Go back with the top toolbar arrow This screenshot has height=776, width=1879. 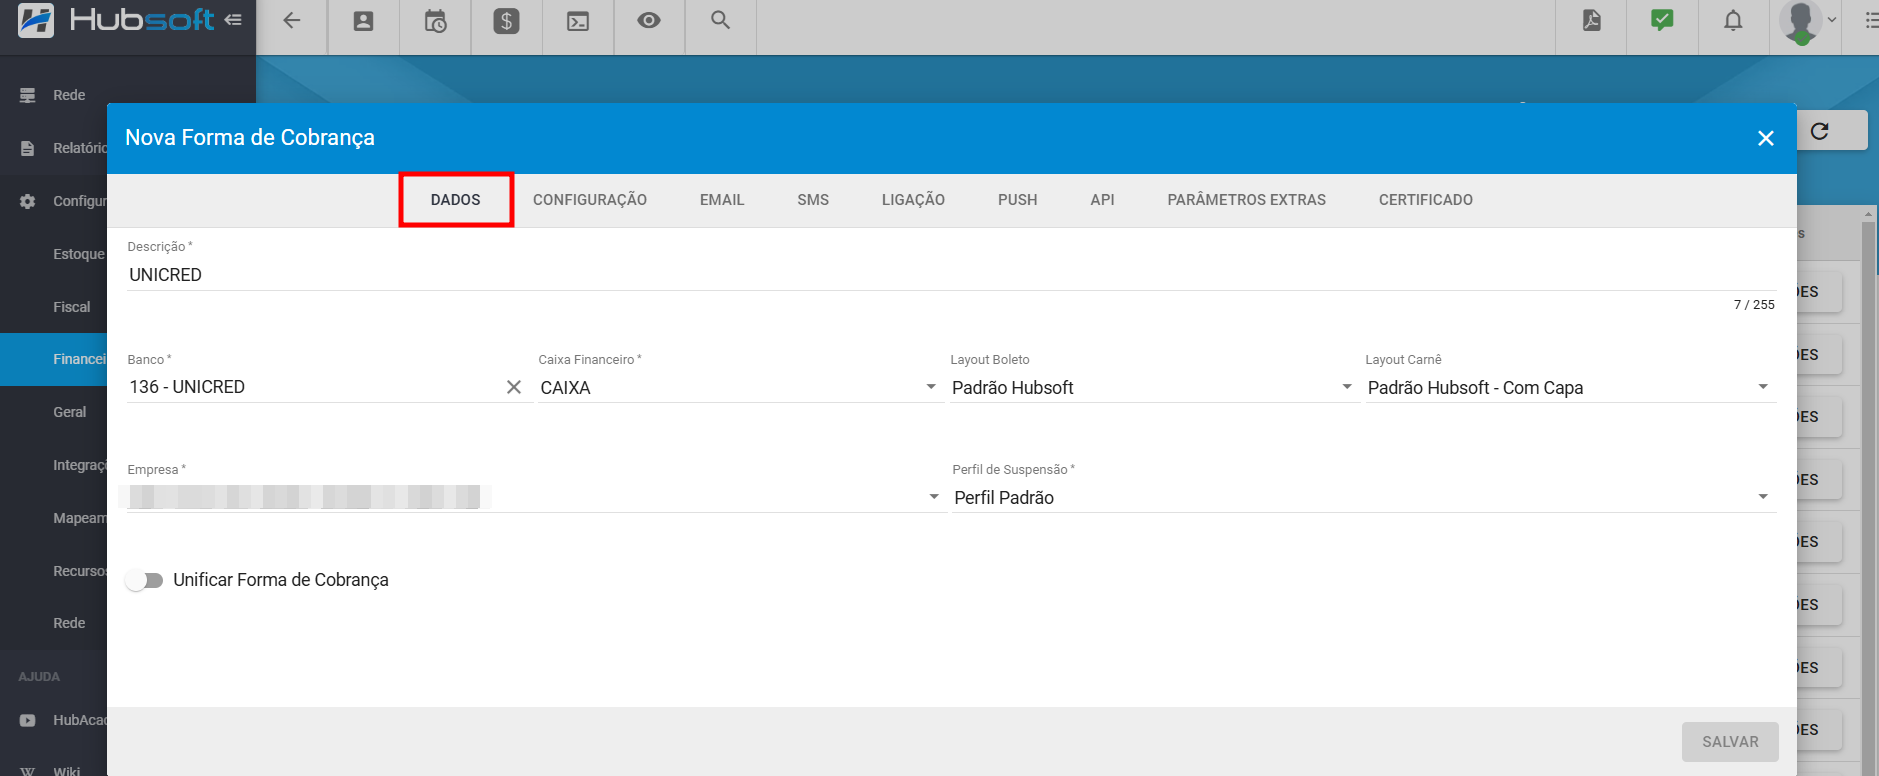click(292, 21)
